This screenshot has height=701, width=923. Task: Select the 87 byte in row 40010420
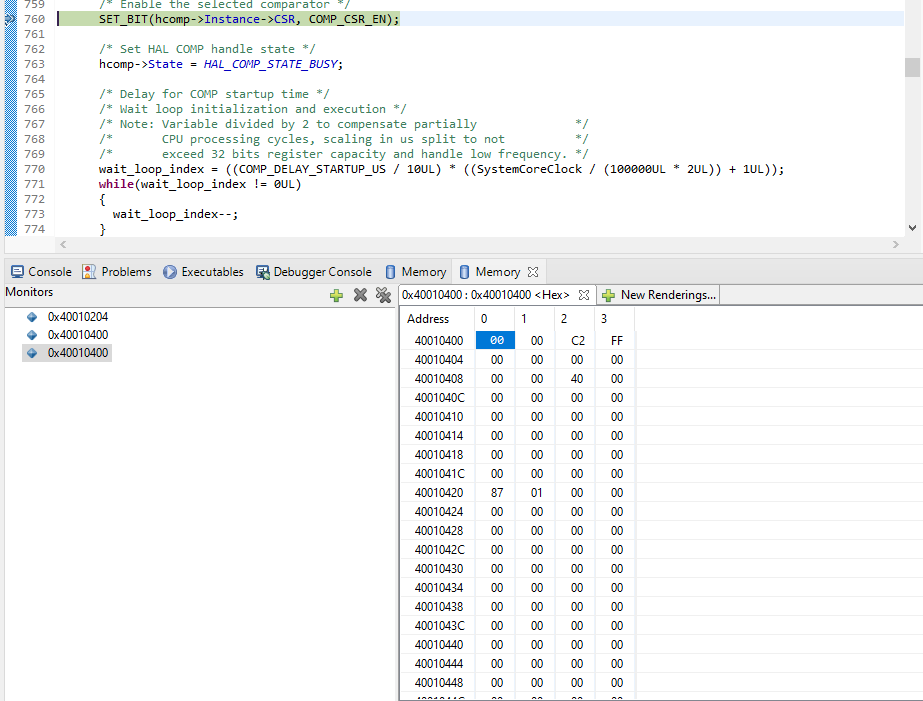[x=497, y=493]
